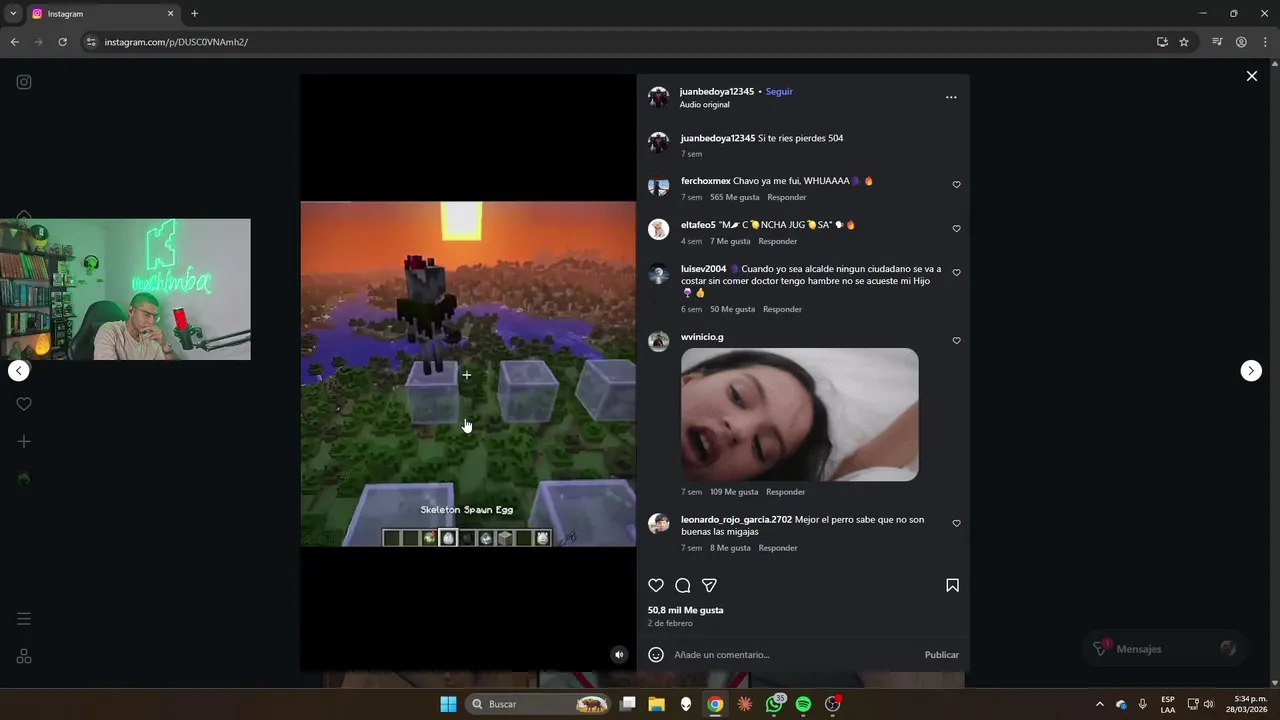Click the Instagram logo in left sidebar
This screenshot has height=720, width=1280.
tap(24, 82)
